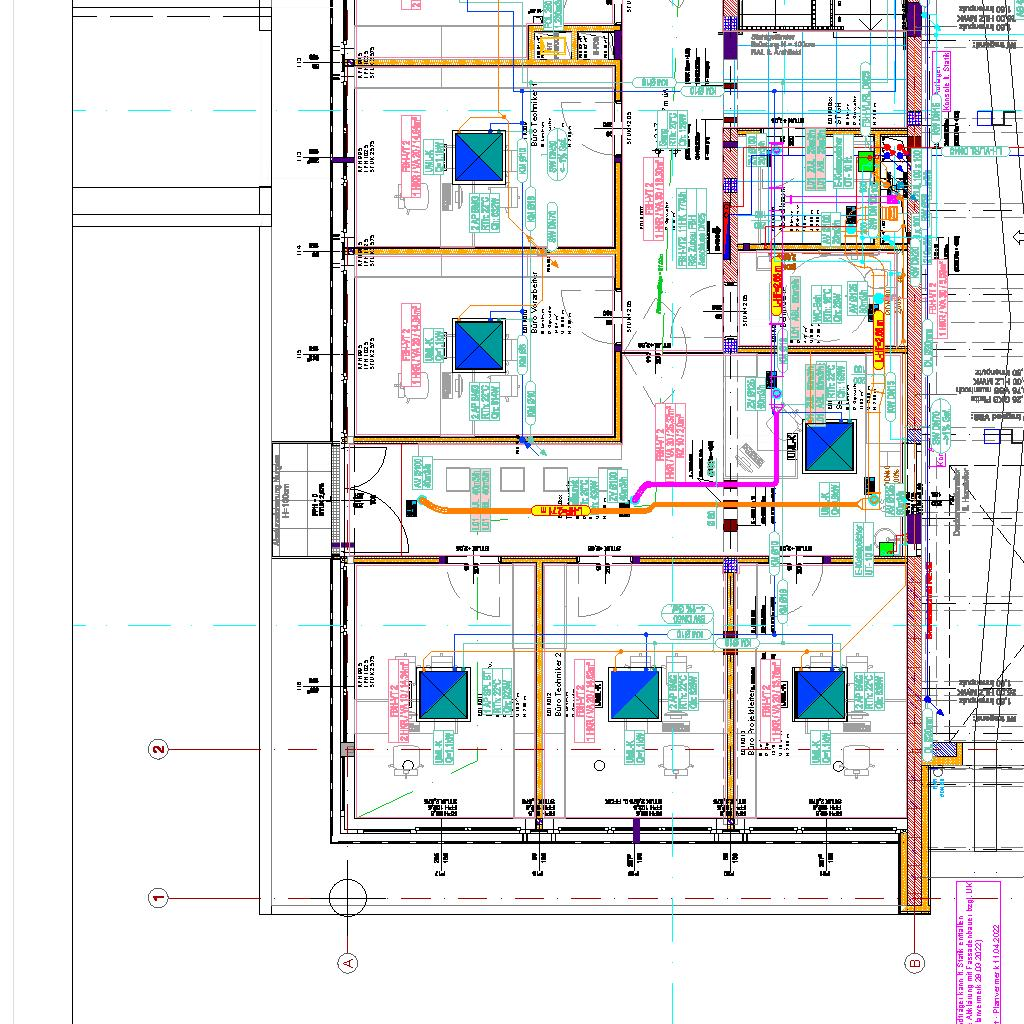Click the pink FBH-VT 2 label in Büro Vorarbeiter

[x=411, y=344]
